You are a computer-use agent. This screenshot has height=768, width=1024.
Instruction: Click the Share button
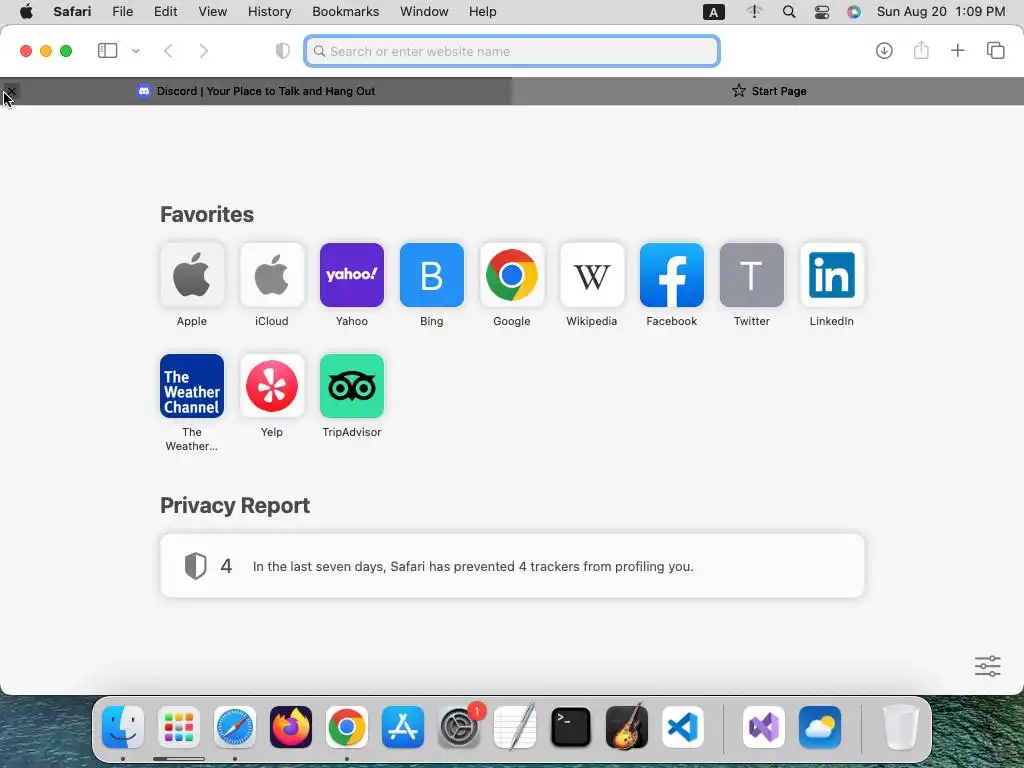[921, 50]
